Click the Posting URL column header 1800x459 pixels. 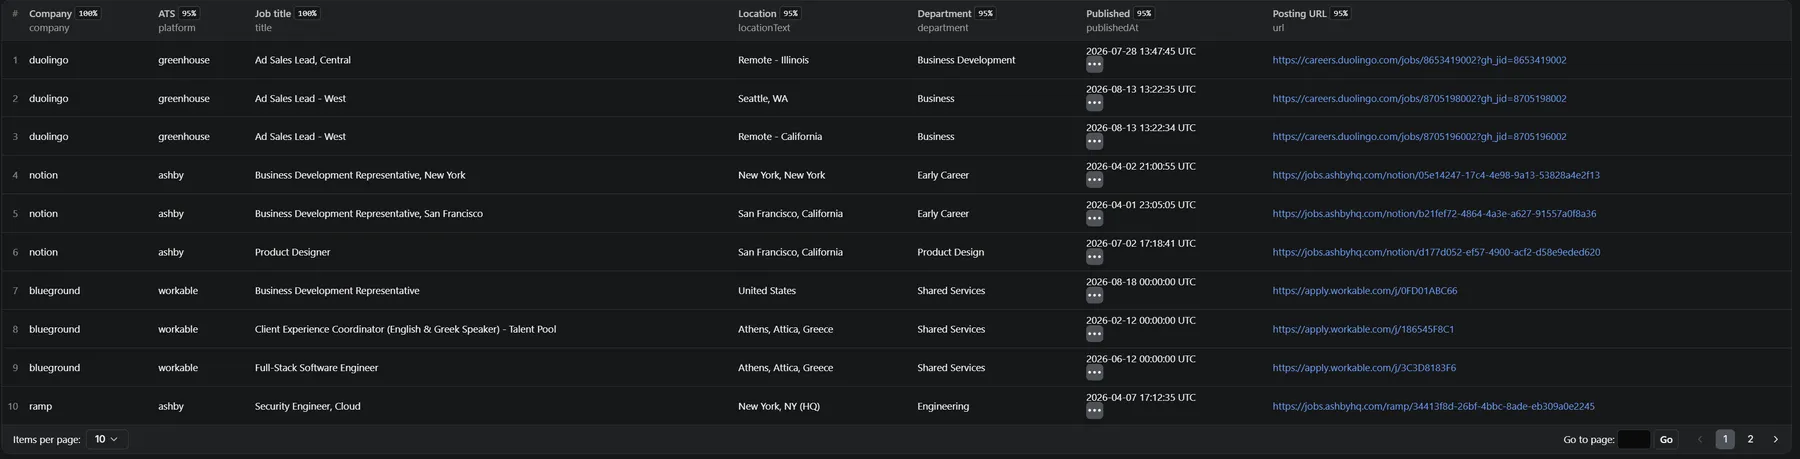tap(1299, 14)
